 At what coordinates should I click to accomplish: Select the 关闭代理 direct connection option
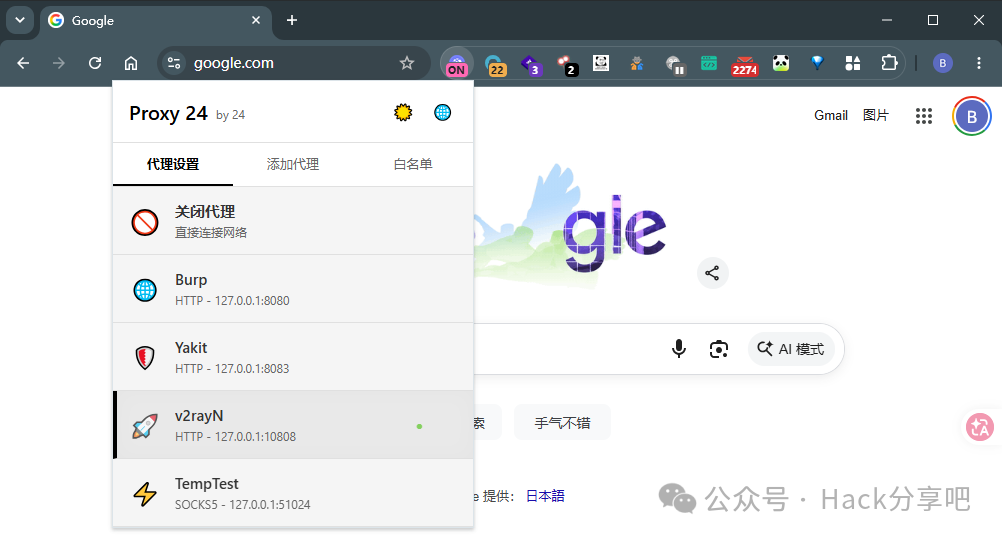(x=293, y=221)
